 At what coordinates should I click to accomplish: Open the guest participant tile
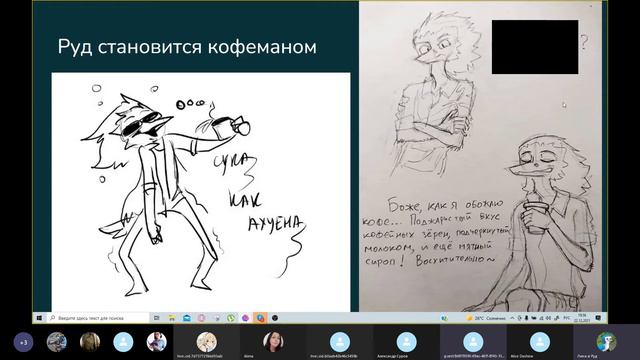pos(473,342)
